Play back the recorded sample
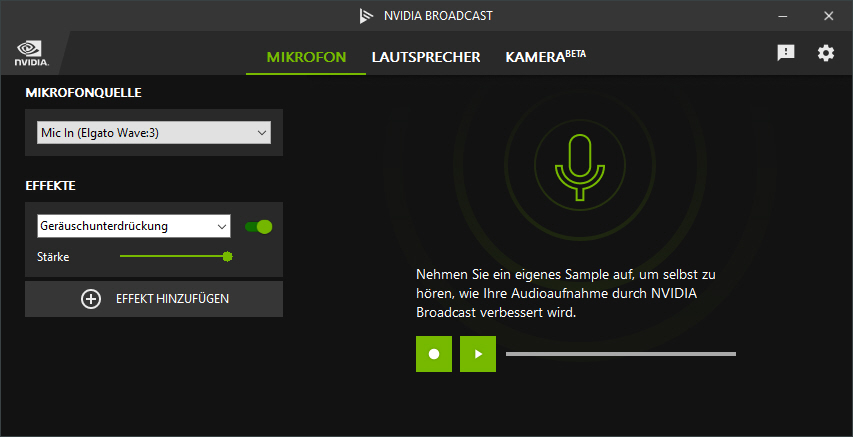The image size is (853, 437). tap(478, 354)
